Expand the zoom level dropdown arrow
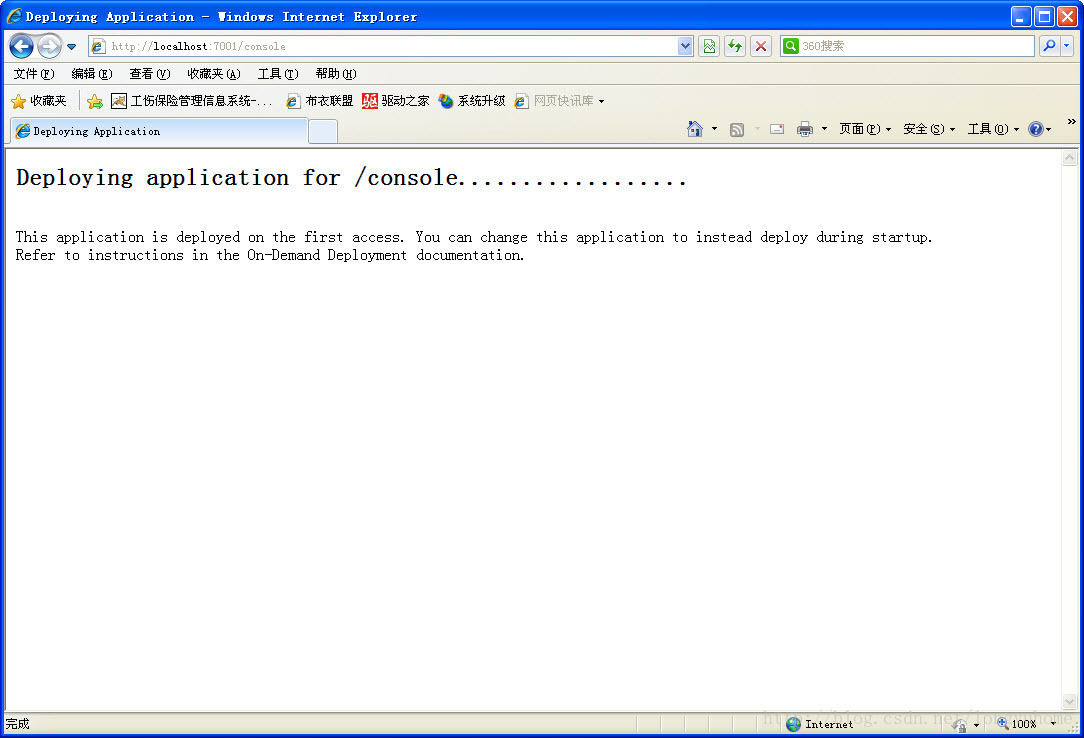Viewport: 1084px width, 738px height. click(1053, 724)
